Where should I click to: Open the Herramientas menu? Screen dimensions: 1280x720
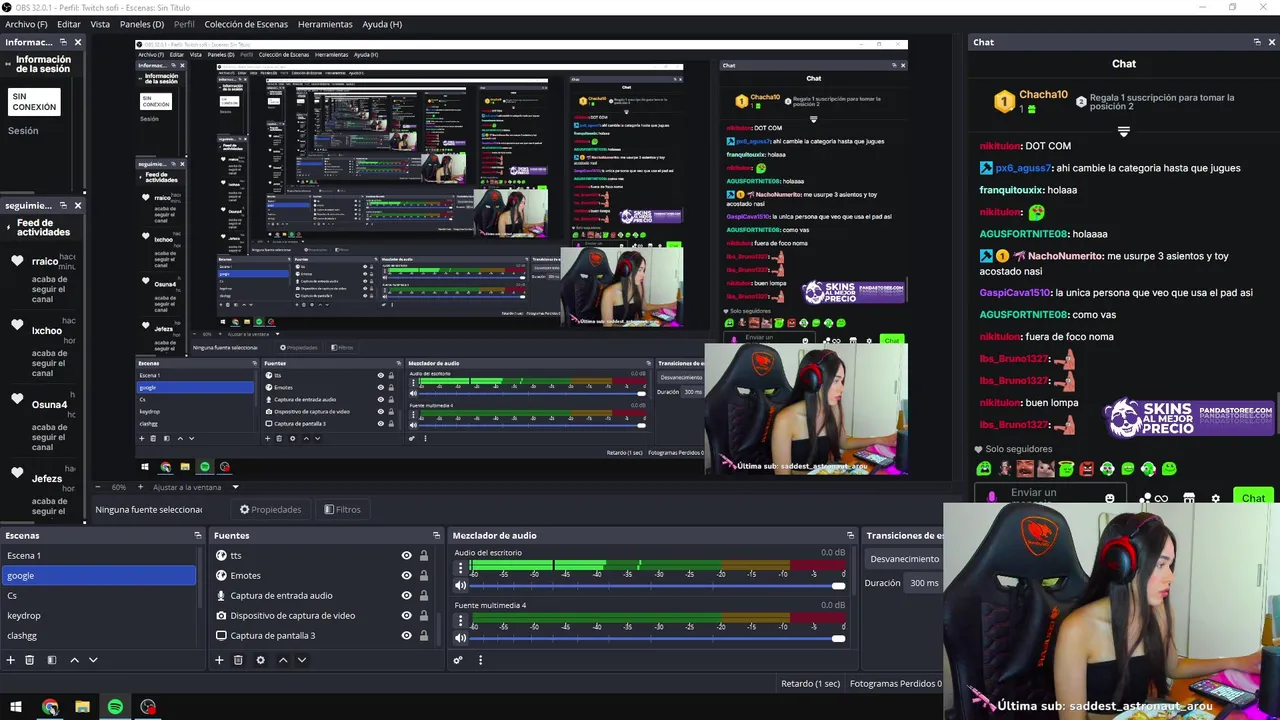click(325, 24)
